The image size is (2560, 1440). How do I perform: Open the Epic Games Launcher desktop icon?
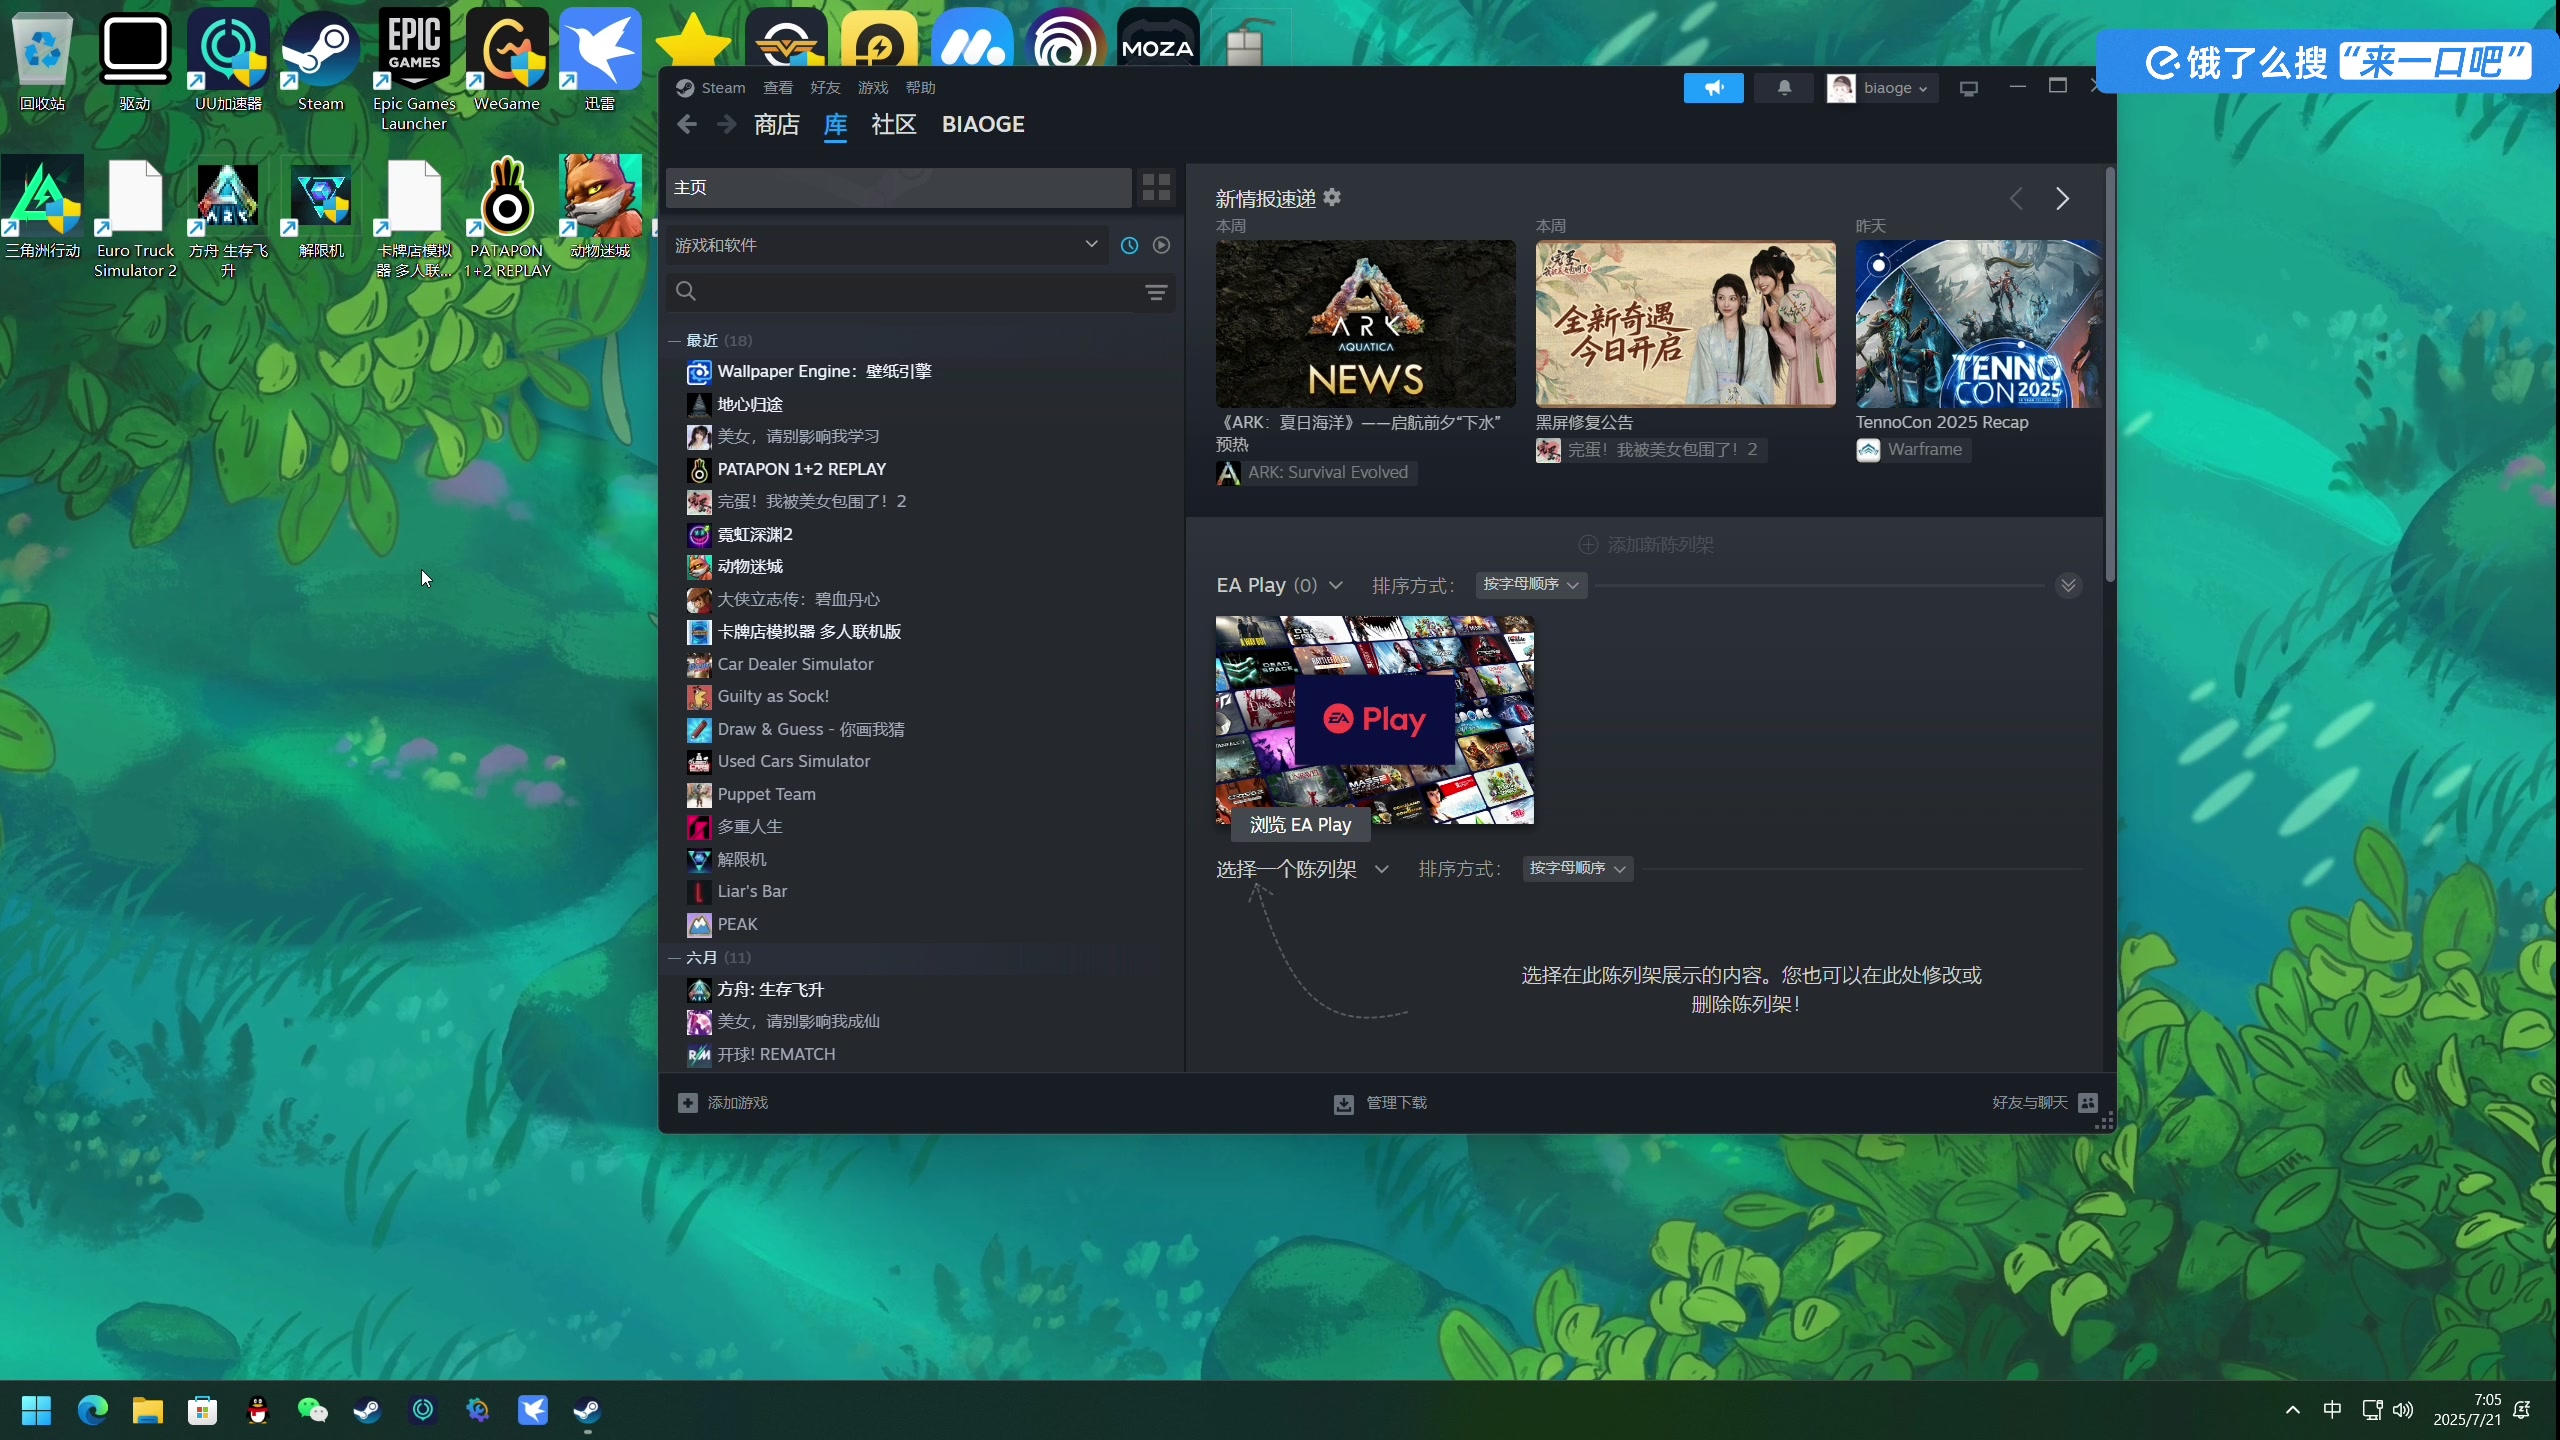414,70
